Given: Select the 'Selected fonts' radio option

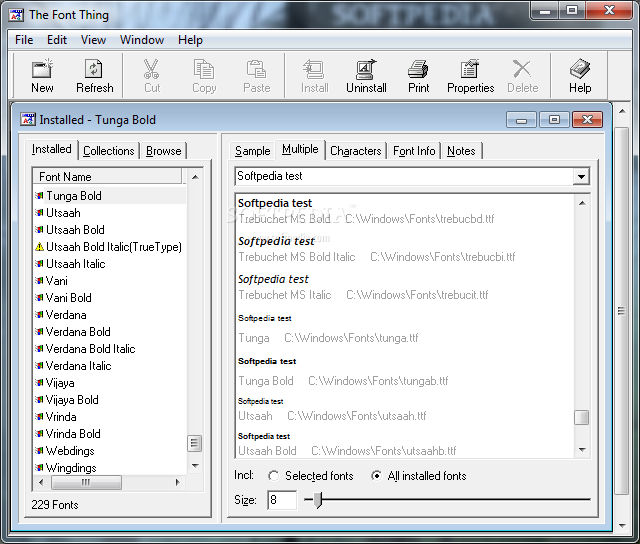Looking at the screenshot, I should point(273,476).
